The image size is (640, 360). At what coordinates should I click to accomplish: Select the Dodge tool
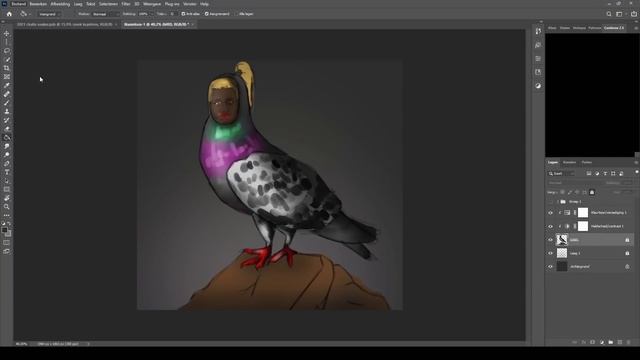tap(7, 155)
